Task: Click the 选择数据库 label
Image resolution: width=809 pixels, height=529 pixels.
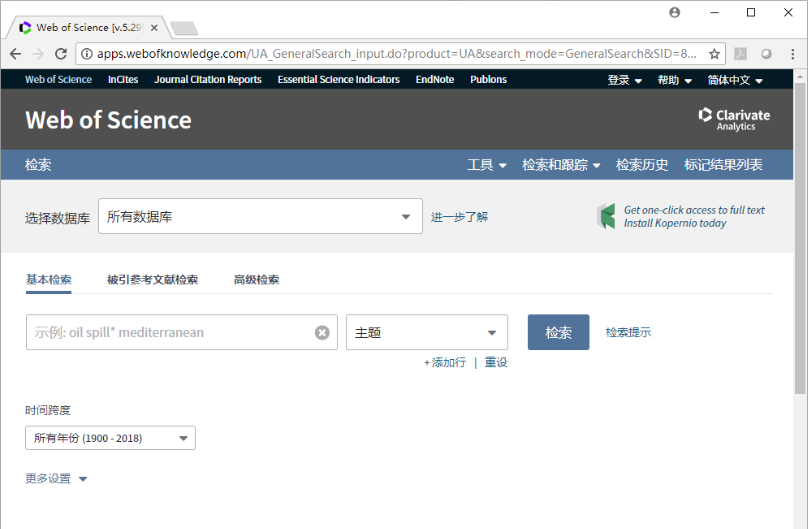Action: coord(57,218)
